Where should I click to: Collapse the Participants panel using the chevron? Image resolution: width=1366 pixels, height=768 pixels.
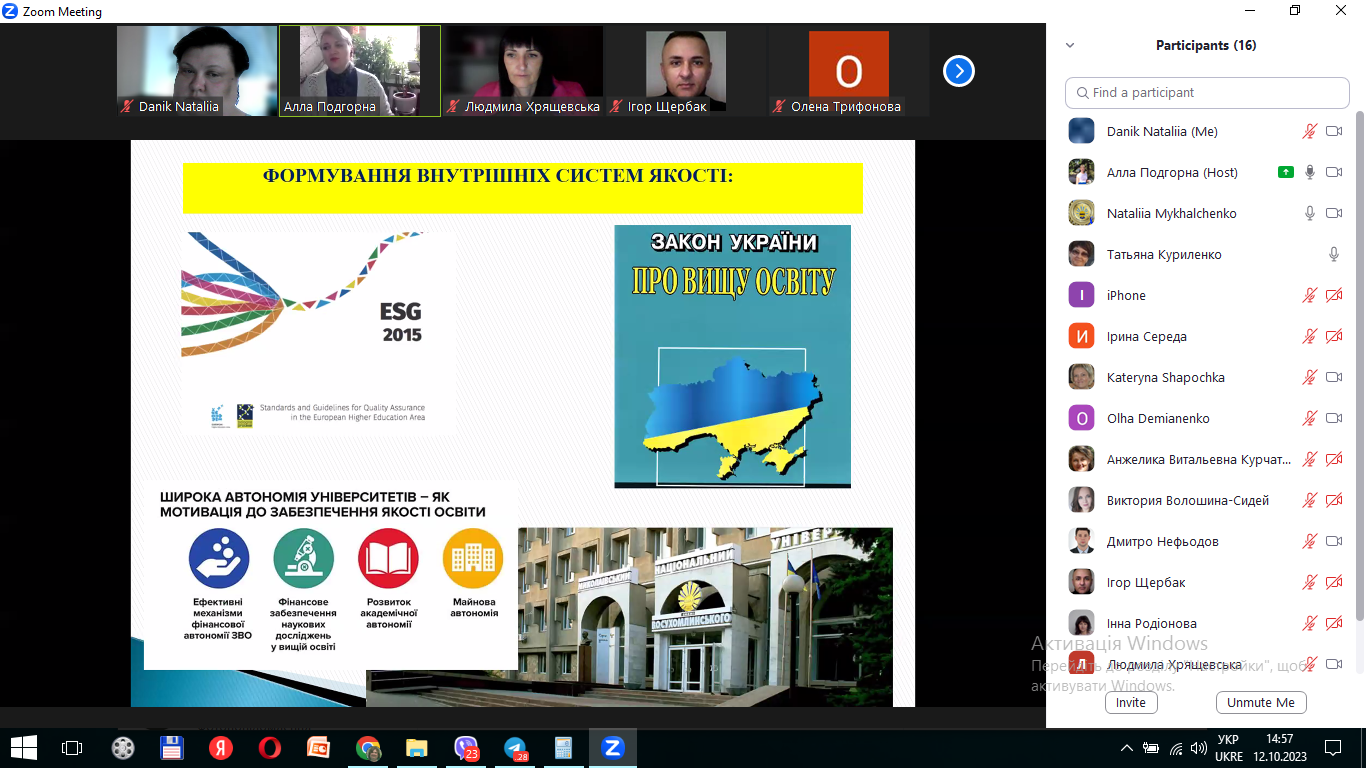click(1070, 45)
